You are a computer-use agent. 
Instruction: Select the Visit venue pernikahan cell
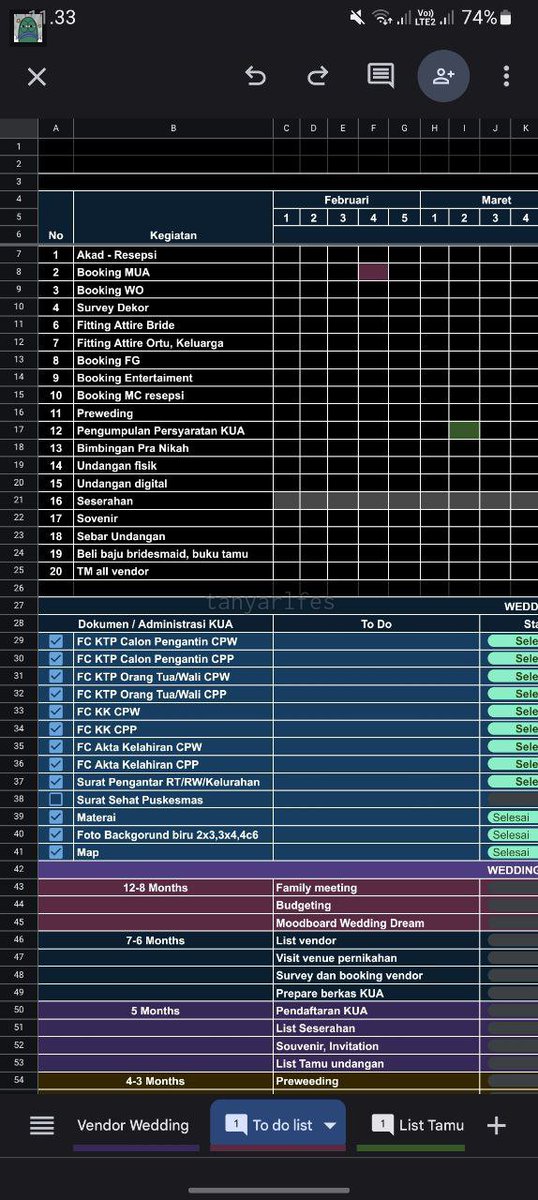pos(376,958)
